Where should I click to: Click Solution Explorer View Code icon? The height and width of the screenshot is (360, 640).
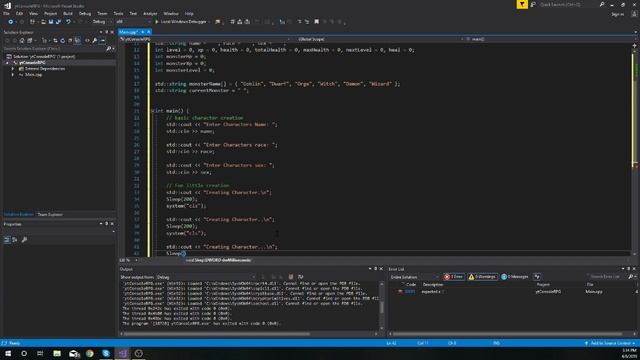(87, 41)
